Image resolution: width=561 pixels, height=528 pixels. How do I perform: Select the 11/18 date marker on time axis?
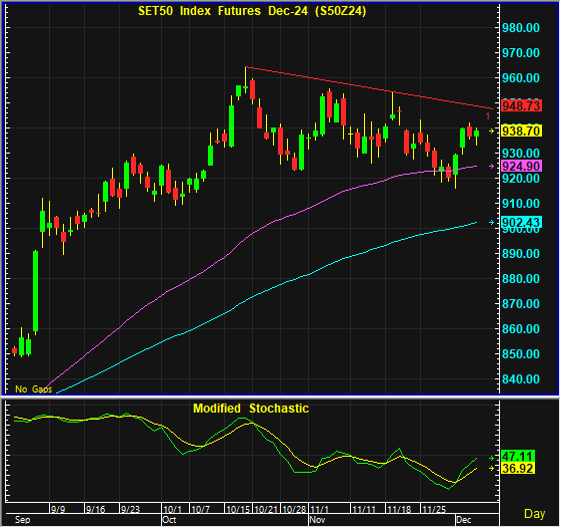point(399,509)
